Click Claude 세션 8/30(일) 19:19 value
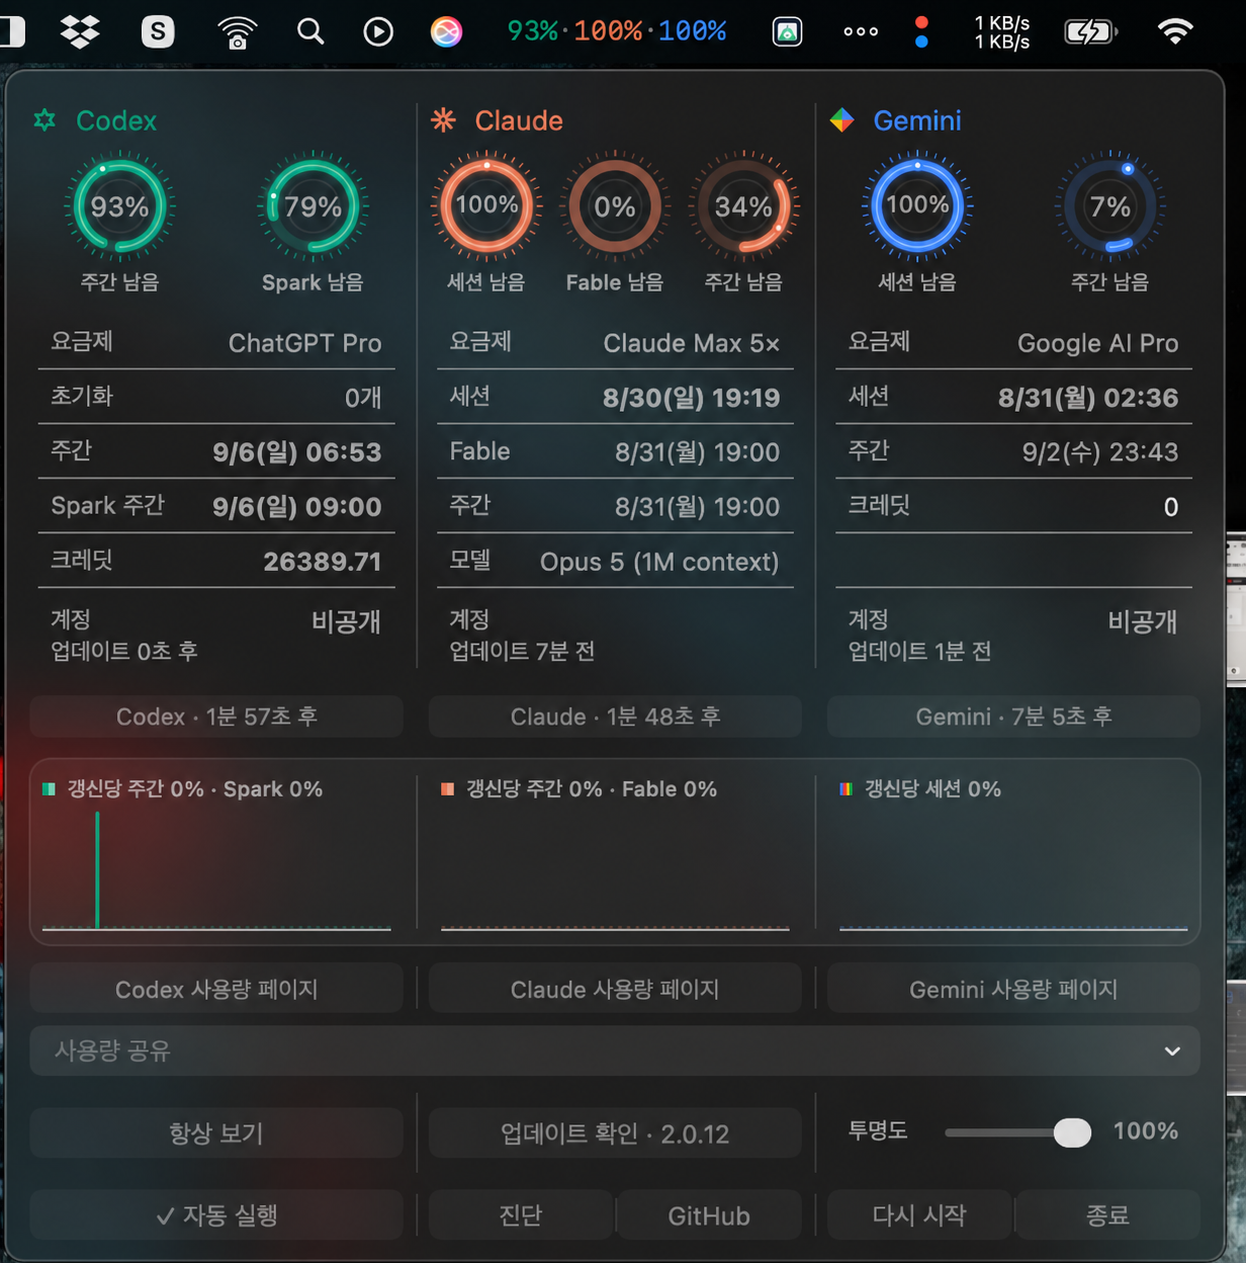This screenshot has width=1246, height=1263. coord(691,398)
